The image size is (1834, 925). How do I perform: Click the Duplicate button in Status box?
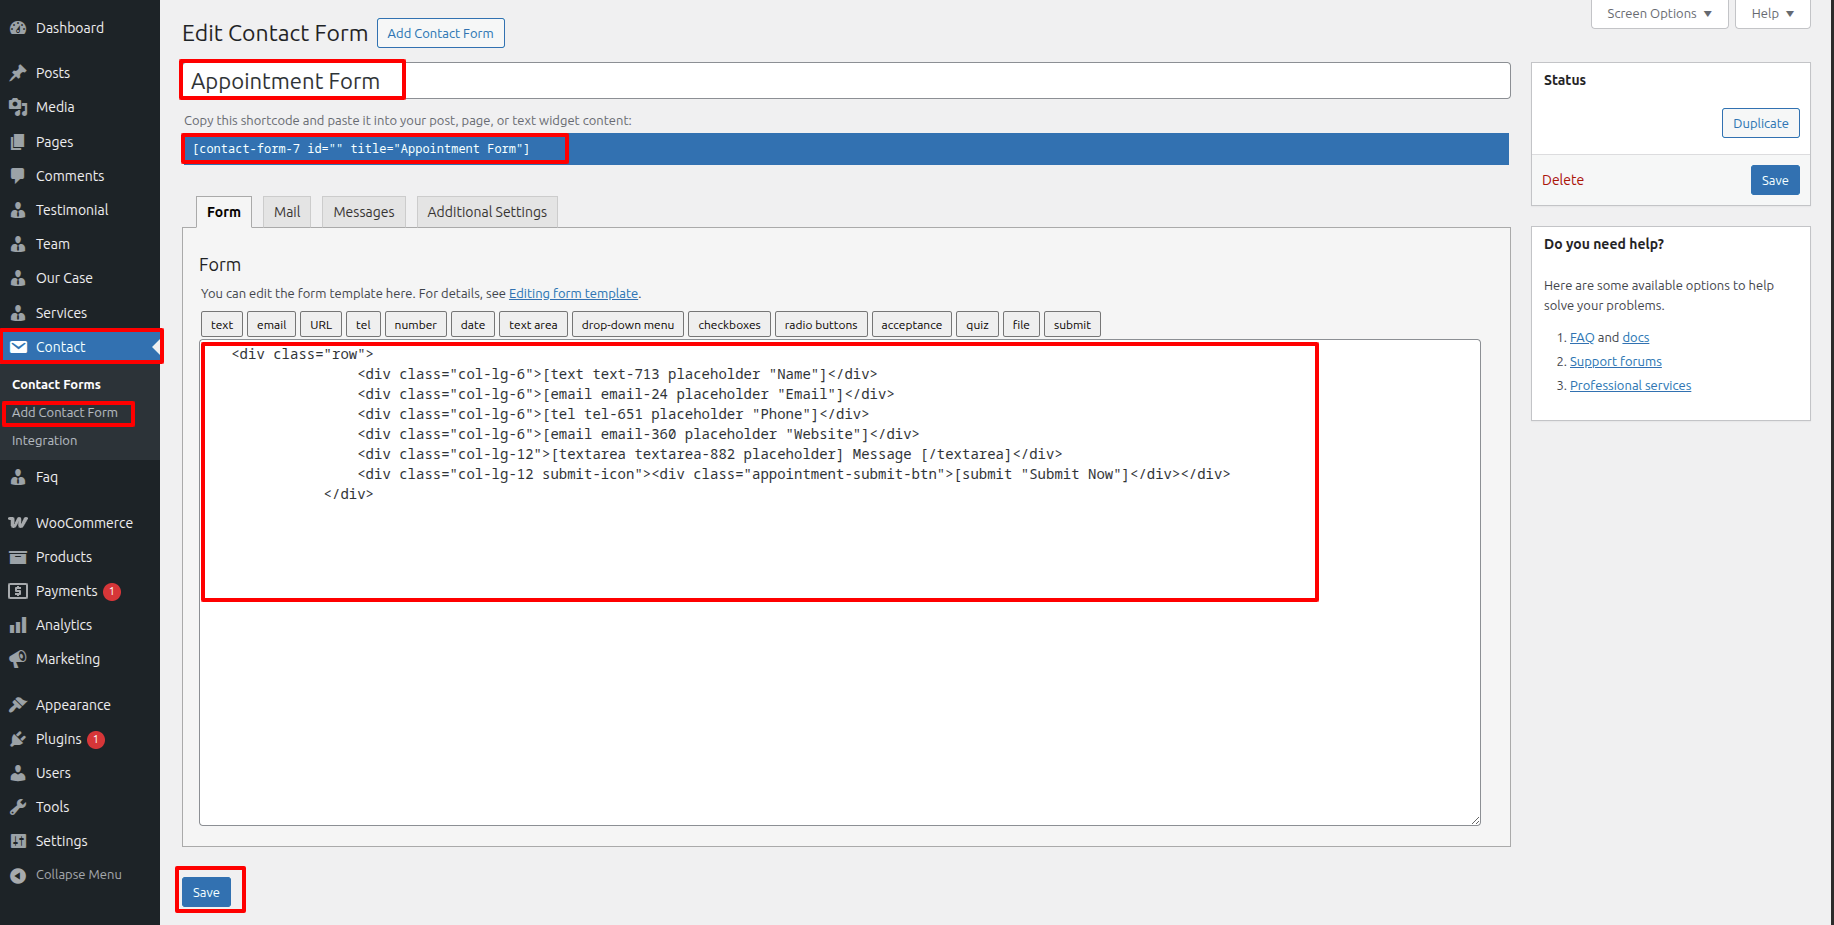1760,123
